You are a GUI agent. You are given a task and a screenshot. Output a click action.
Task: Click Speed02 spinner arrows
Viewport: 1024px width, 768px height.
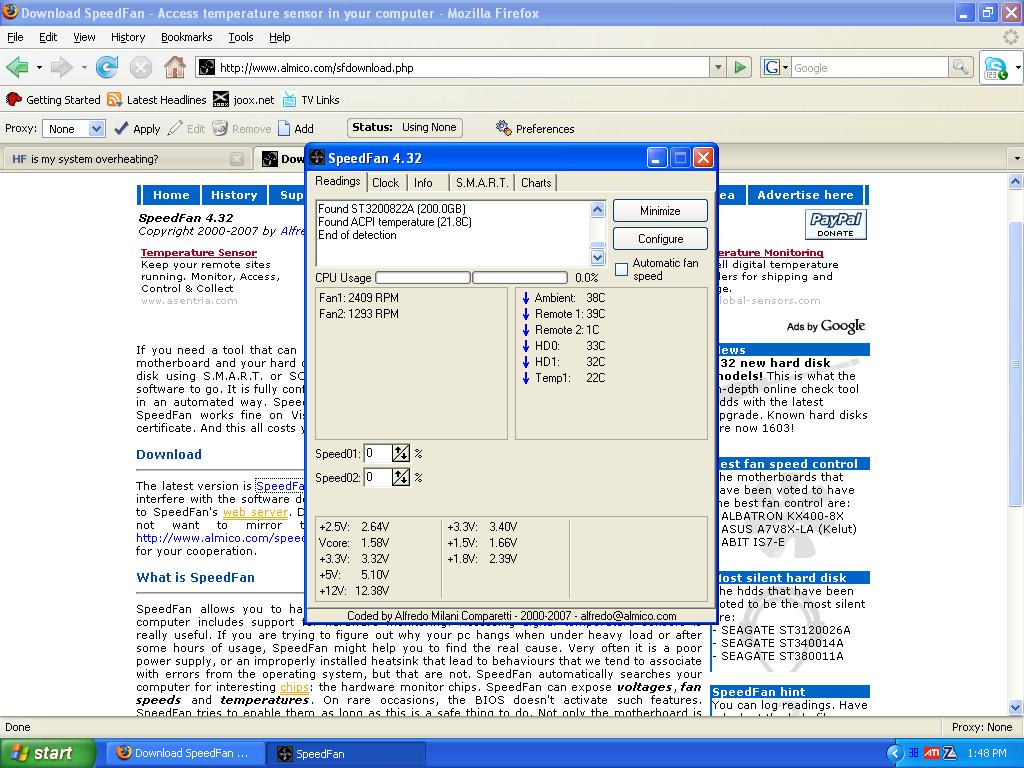click(x=400, y=477)
